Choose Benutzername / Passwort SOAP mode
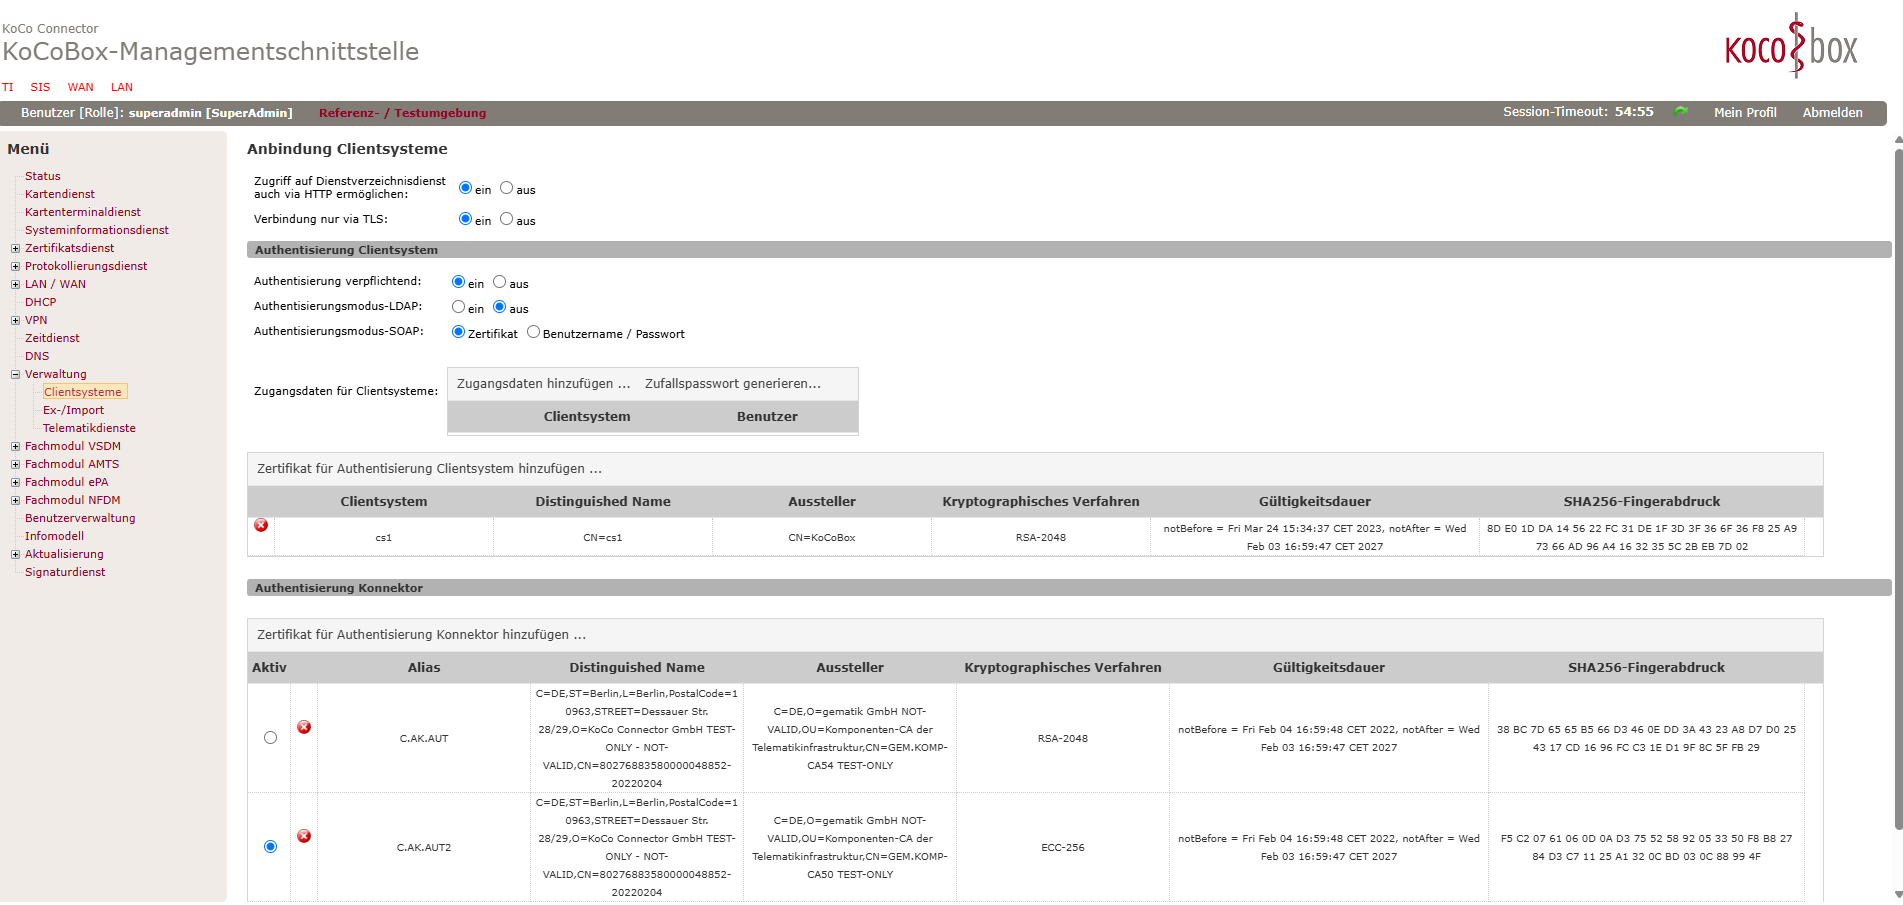Screen dimensions: 1903x905 click(533, 332)
